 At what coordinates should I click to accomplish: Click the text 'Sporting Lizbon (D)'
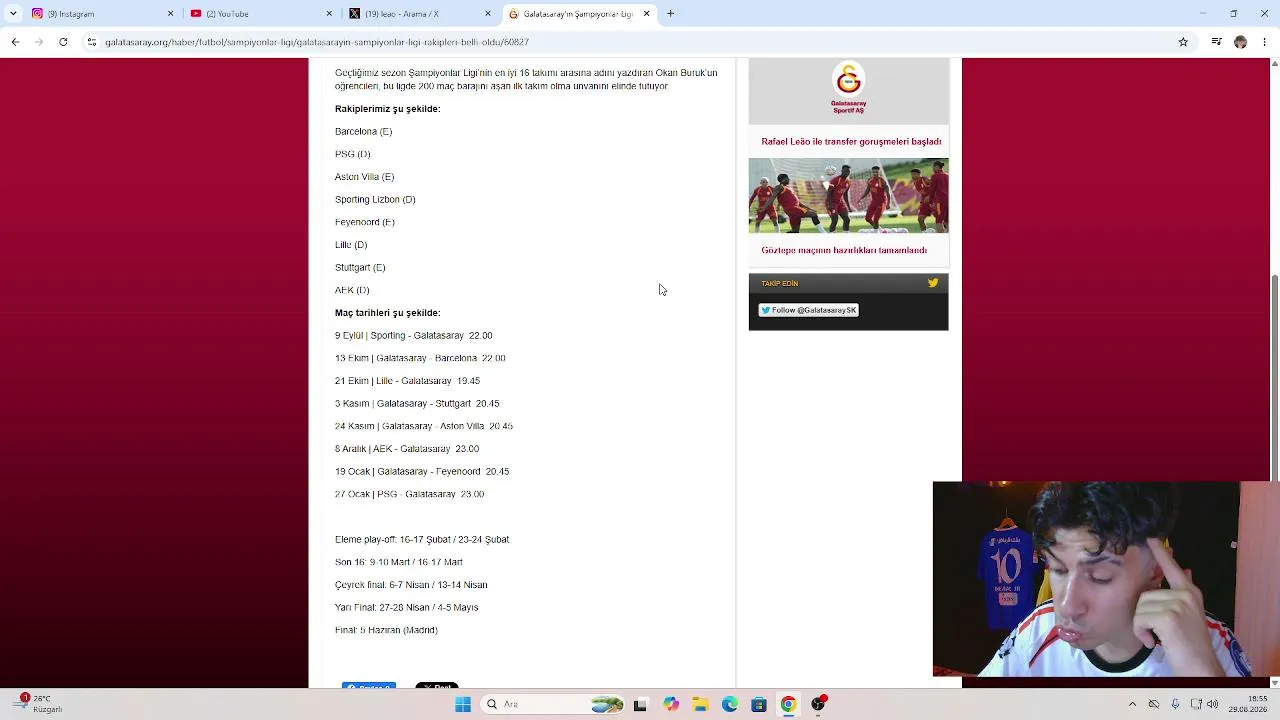click(x=375, y=200)
